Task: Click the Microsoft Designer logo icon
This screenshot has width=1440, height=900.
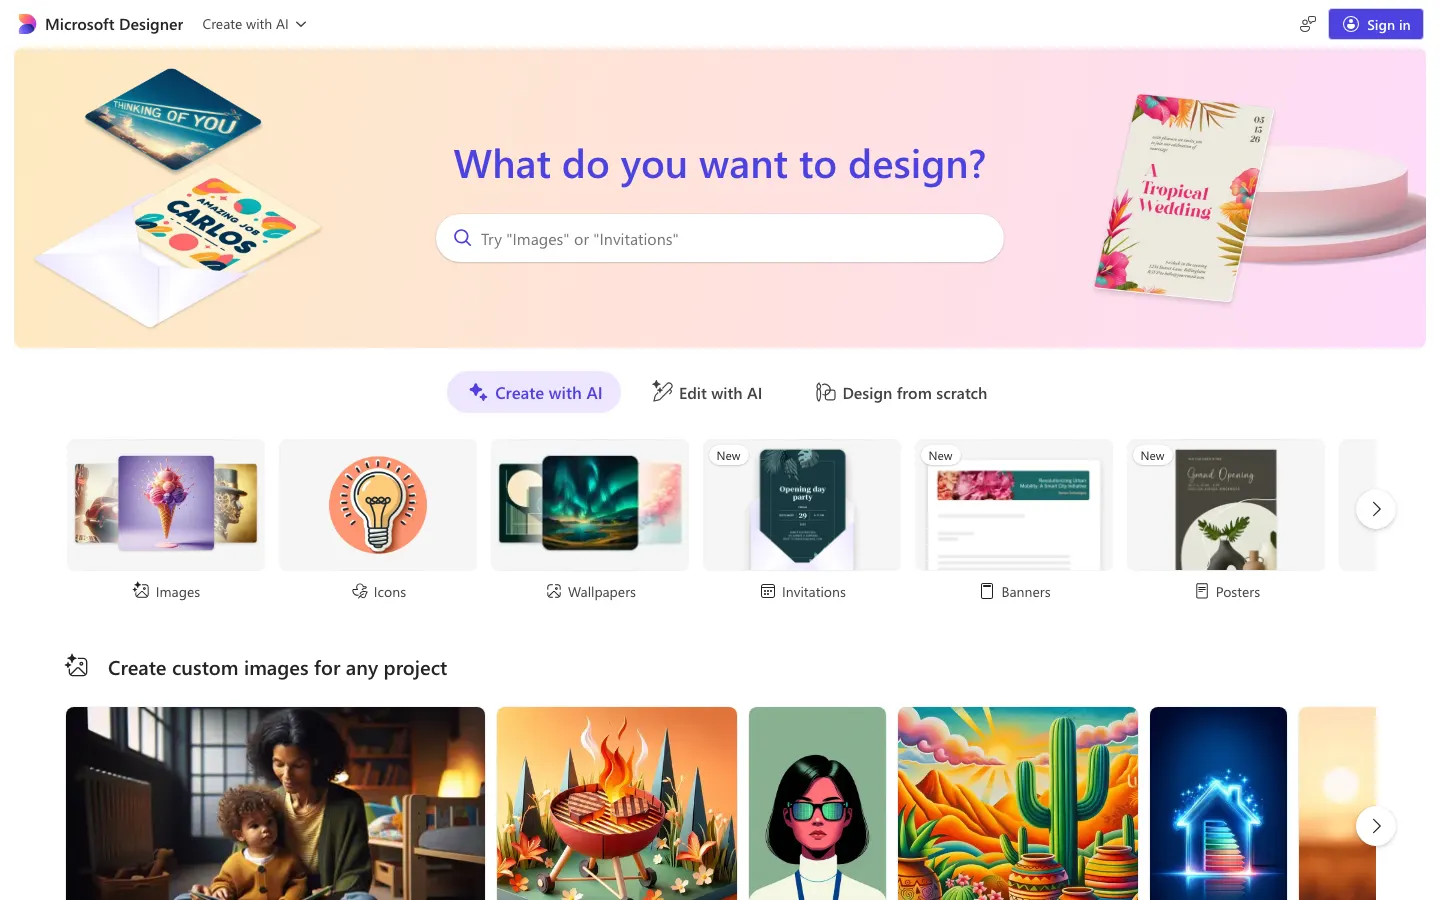Action: click(27, 24)
